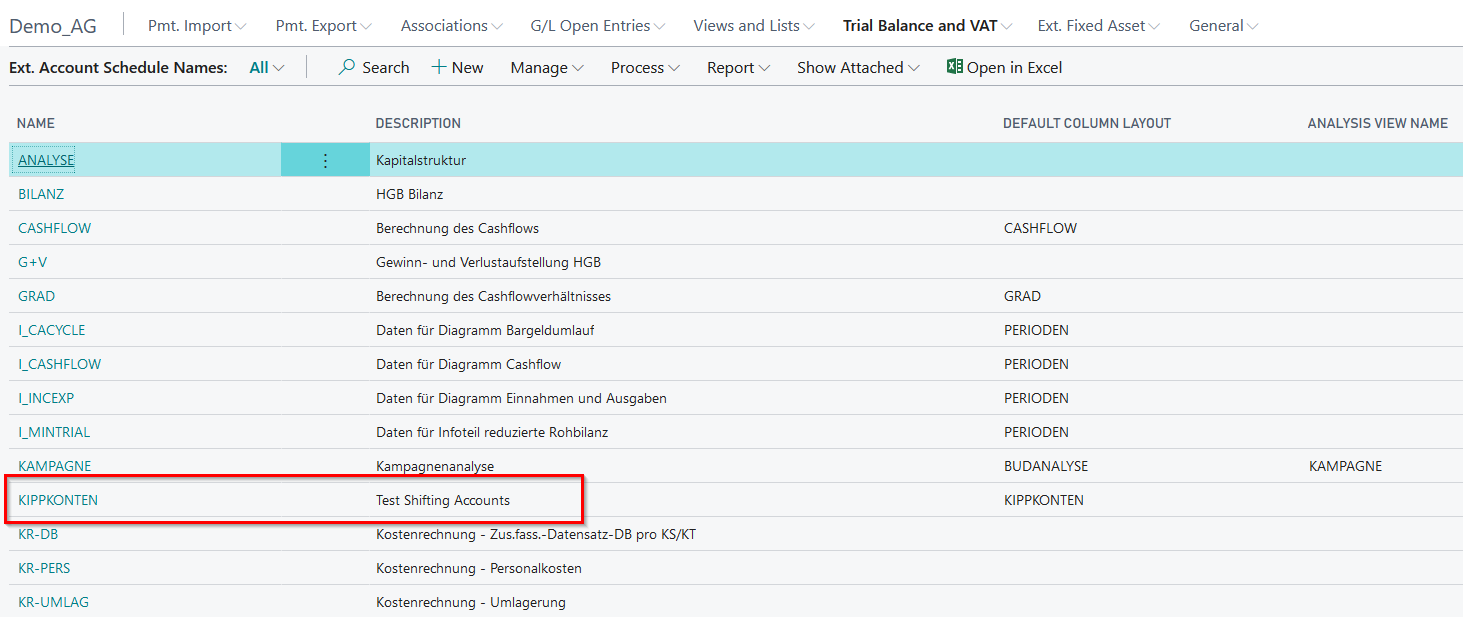
Task: Click the Default Column Layout column header
Action: (x=1086, y=123)
